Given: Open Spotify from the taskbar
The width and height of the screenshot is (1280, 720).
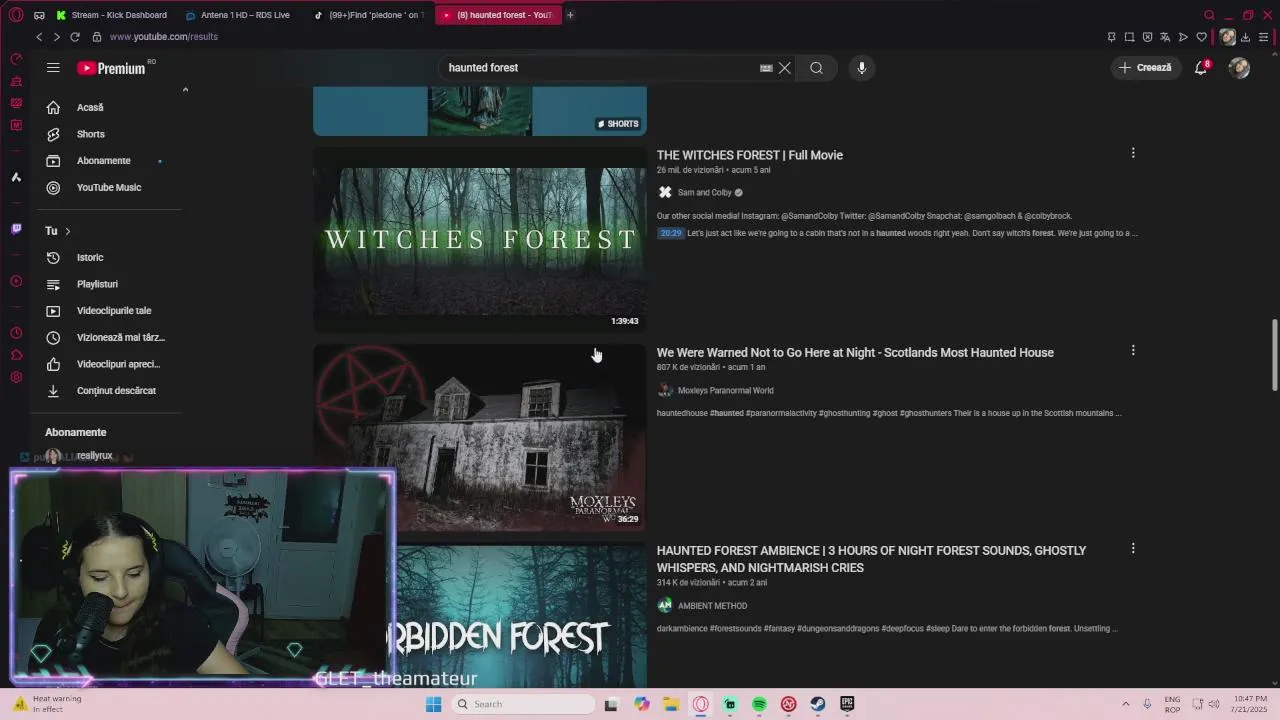Looking at the screenshot, I should pos(759,704).
